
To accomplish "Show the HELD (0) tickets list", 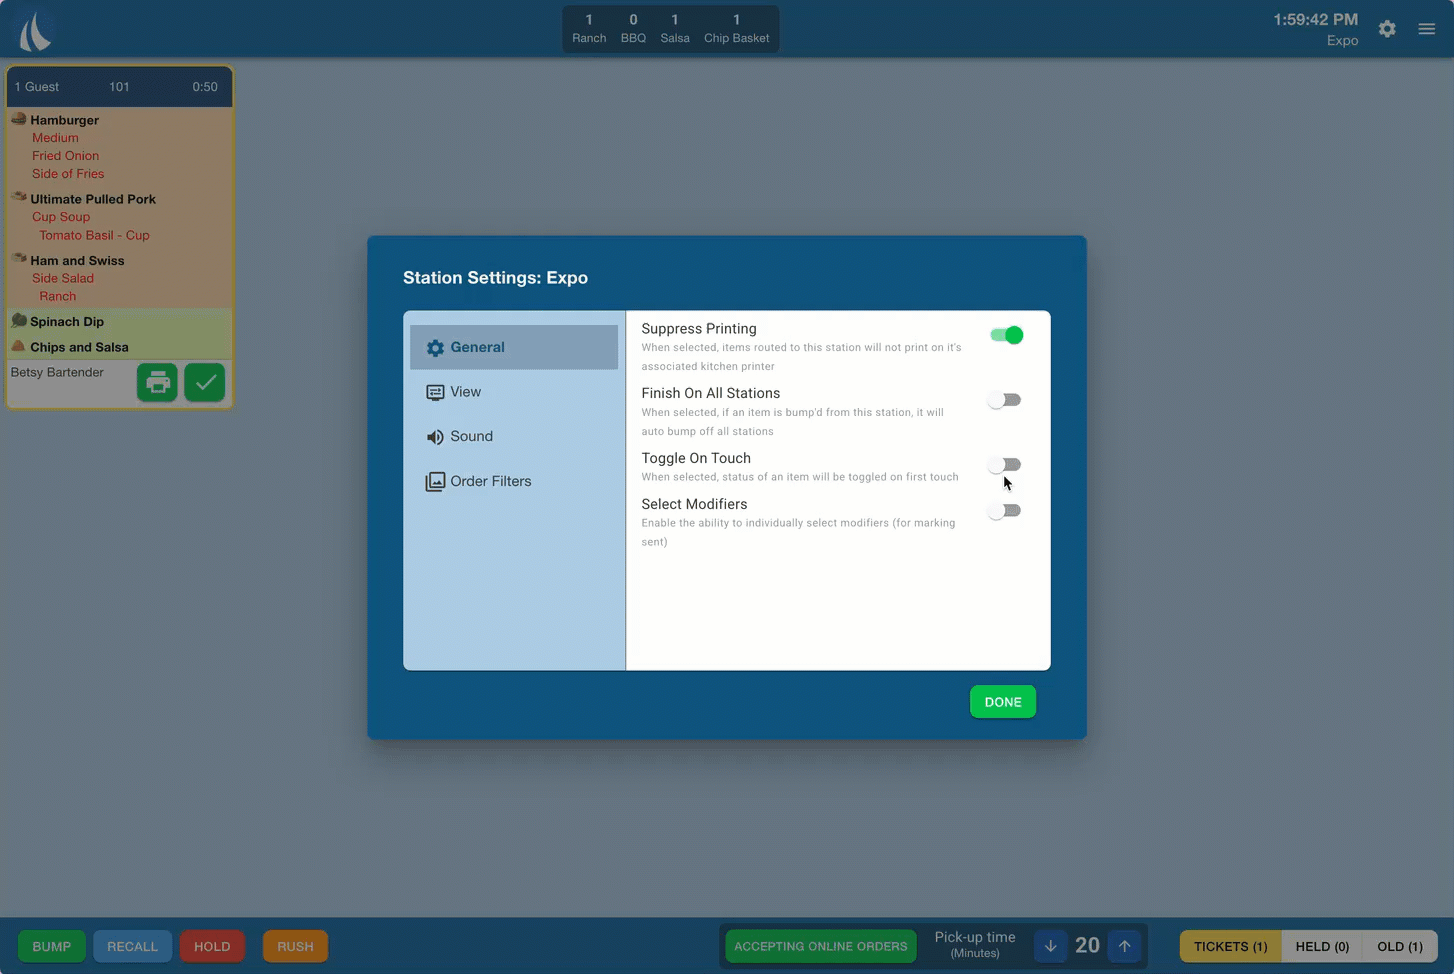I will click(x=1321, y=946).
